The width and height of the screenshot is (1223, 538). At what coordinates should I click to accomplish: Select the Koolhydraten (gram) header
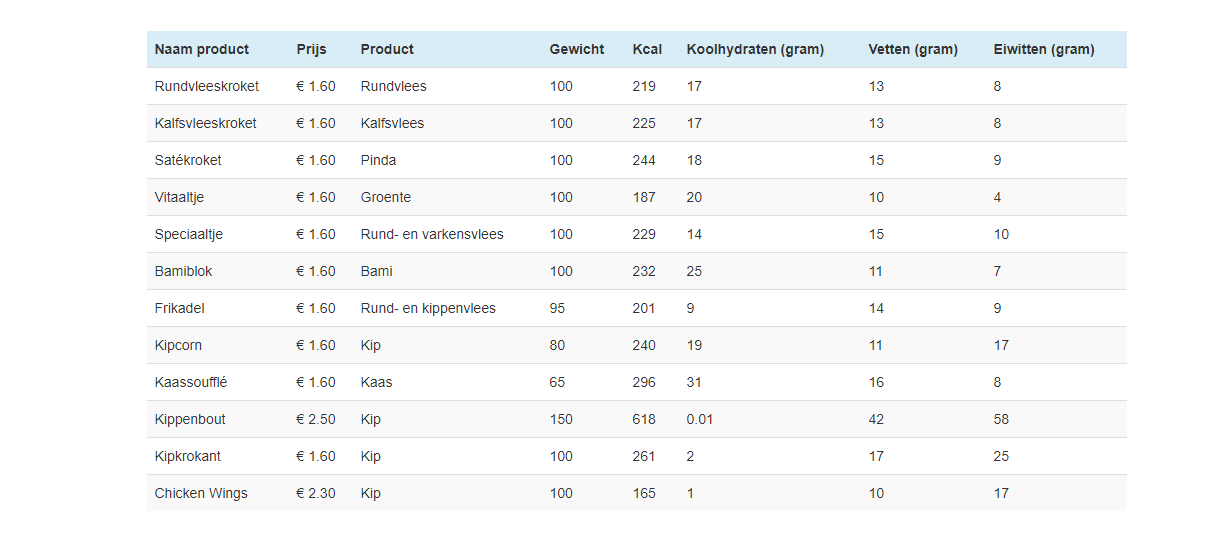tap(755, 49)
